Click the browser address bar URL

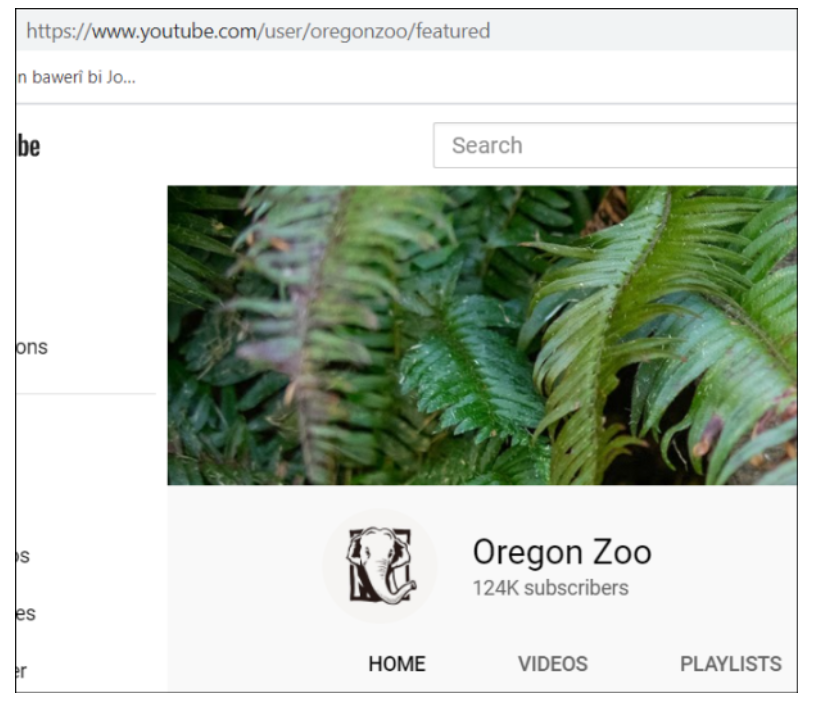coord(258,31)
